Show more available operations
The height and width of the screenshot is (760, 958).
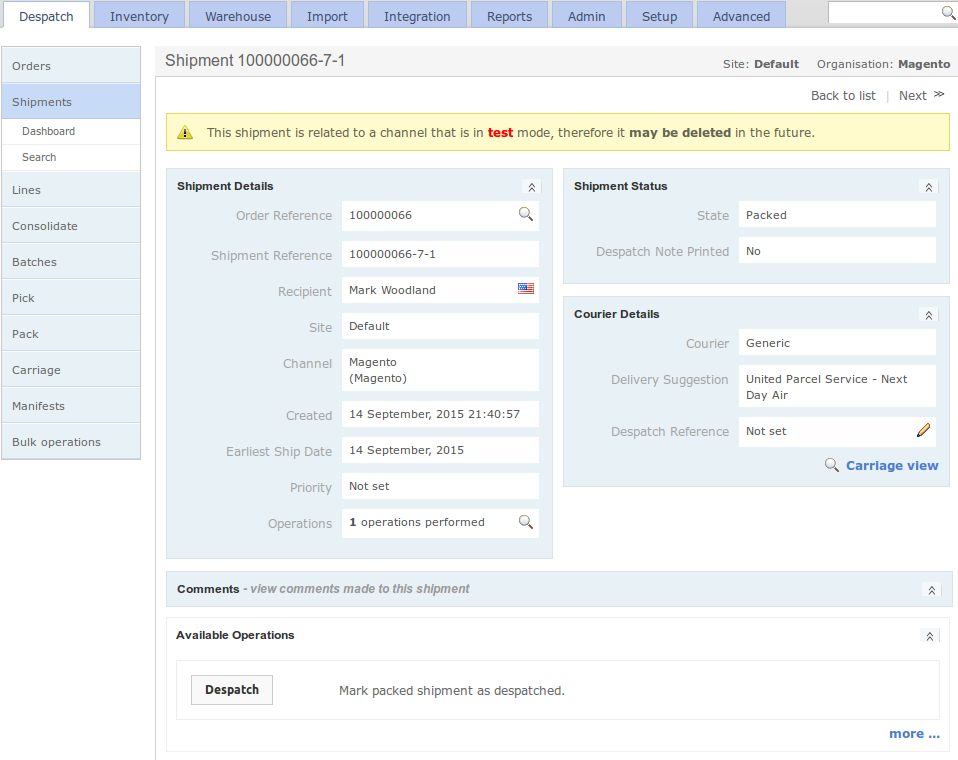coord(914,734)
